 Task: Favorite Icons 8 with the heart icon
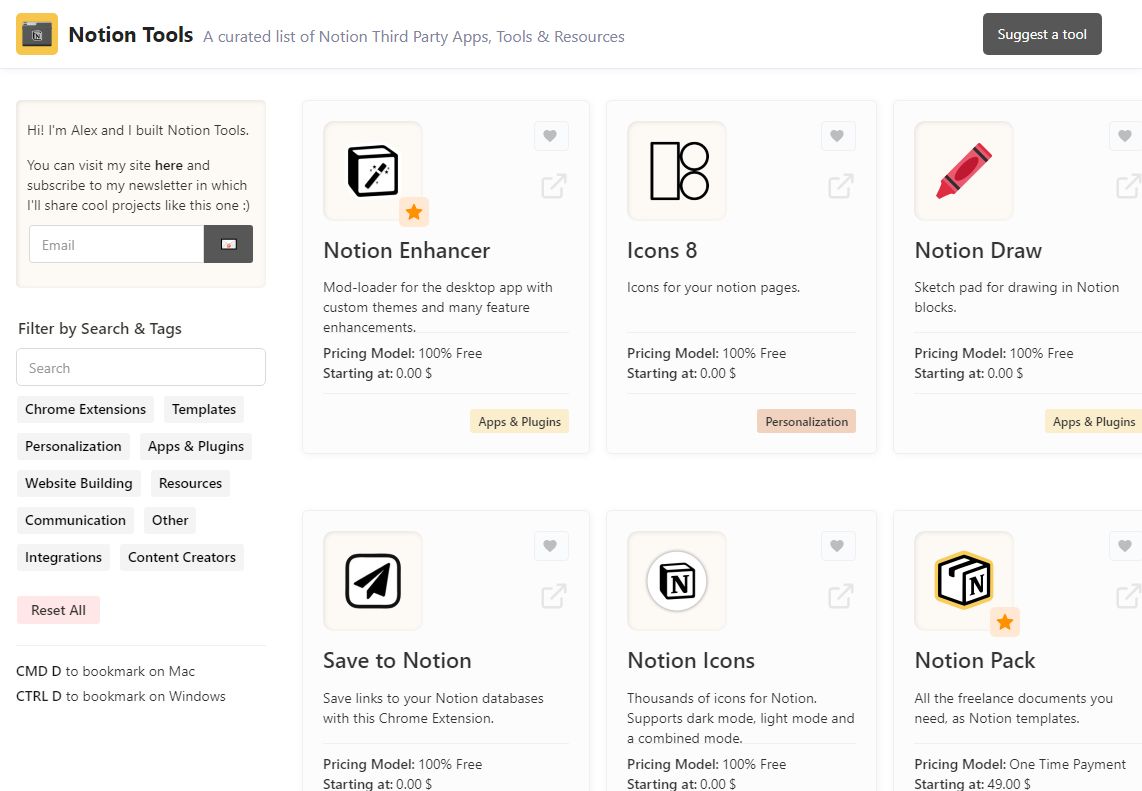(838, 135)
